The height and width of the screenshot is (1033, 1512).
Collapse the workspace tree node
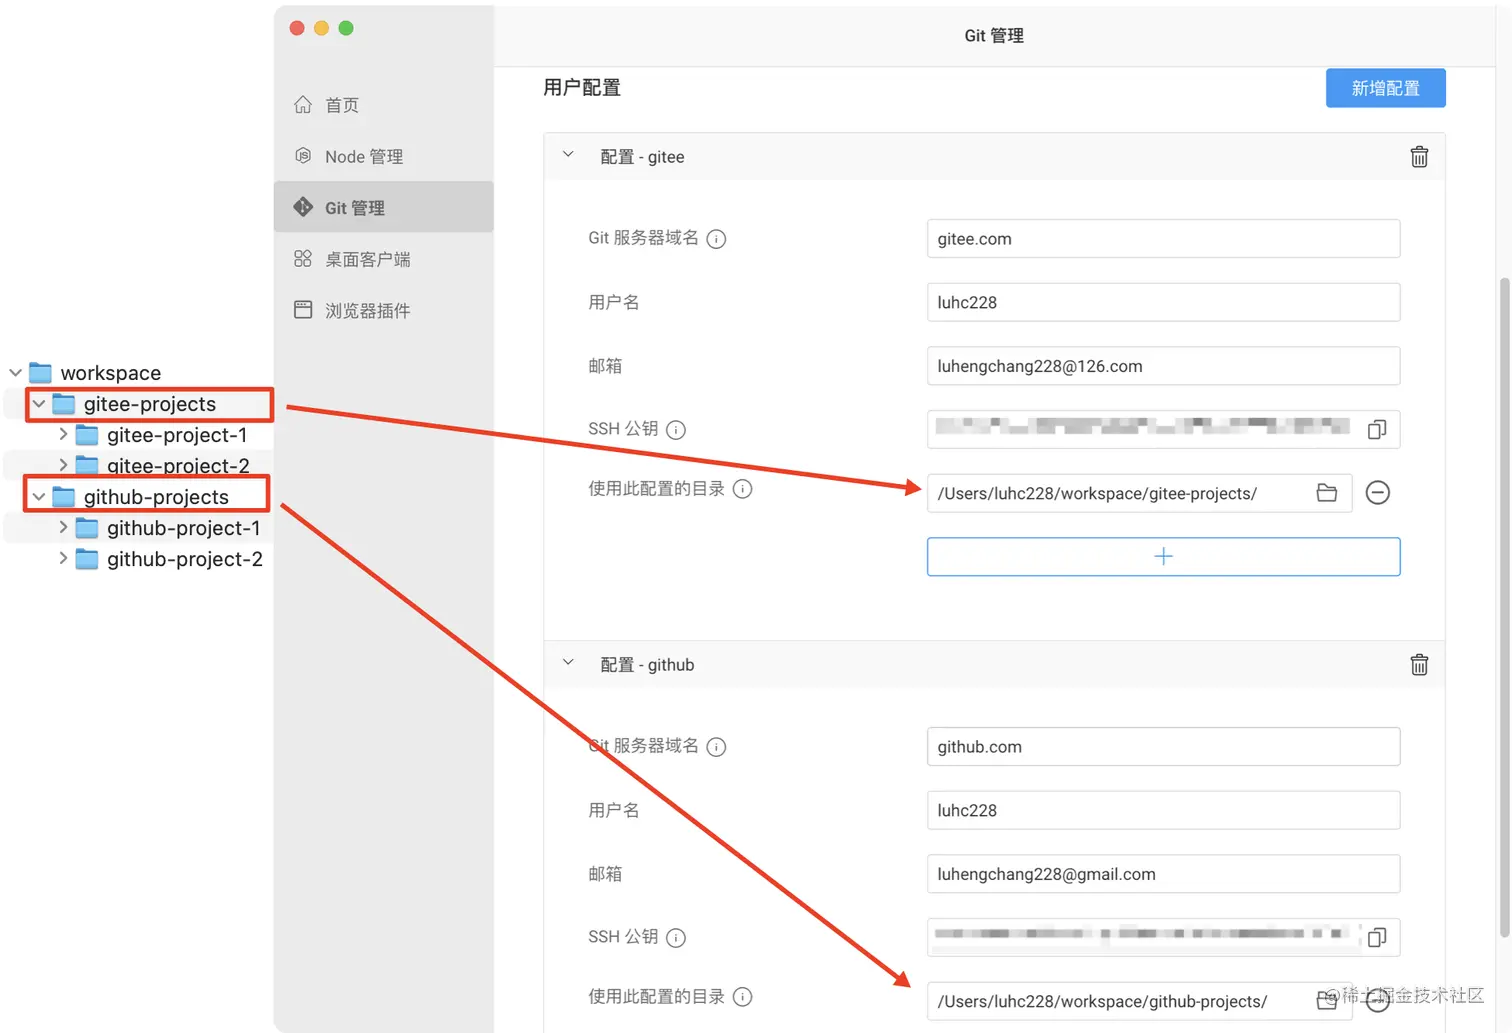tap(15, 371)
